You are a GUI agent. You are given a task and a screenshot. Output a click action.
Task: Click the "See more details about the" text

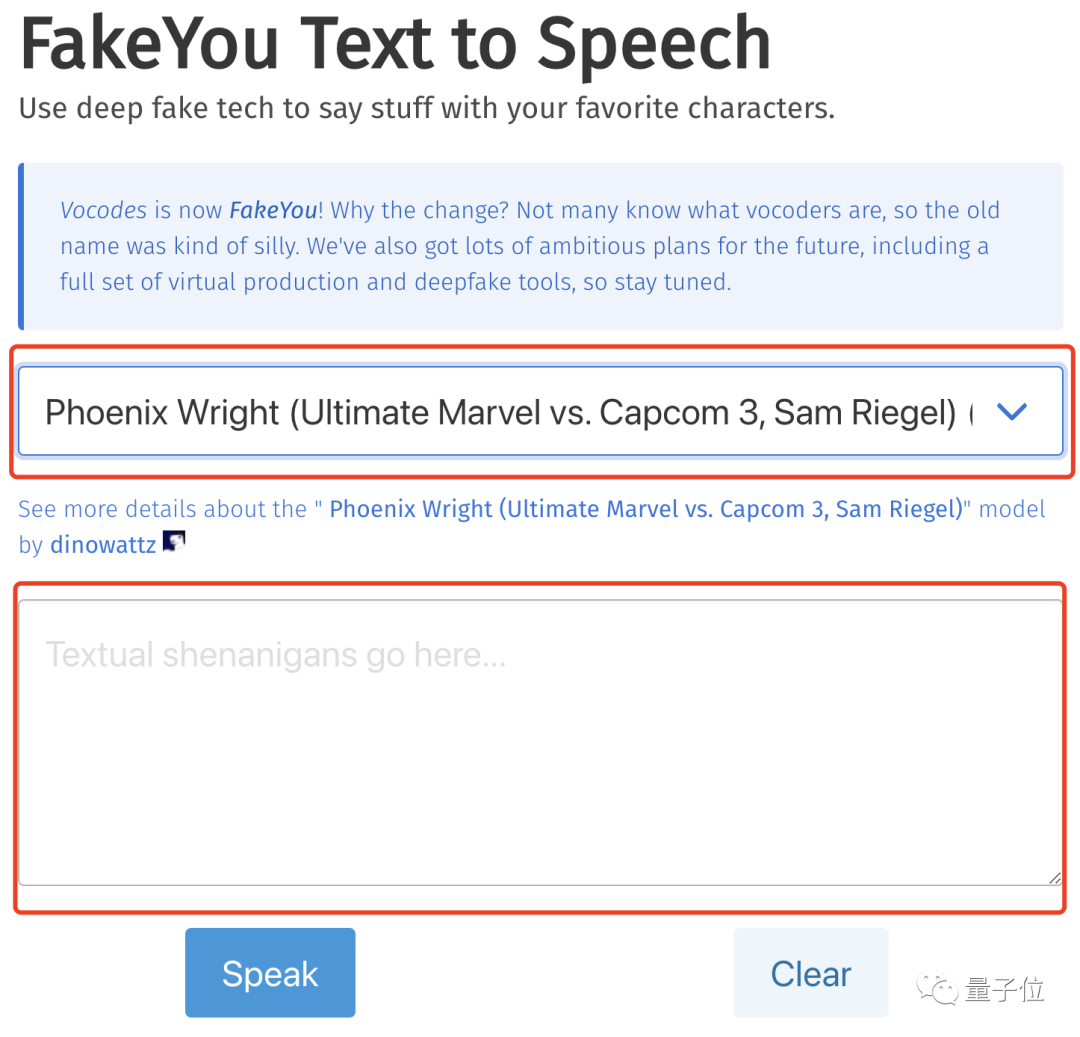(x=162, y=509)
